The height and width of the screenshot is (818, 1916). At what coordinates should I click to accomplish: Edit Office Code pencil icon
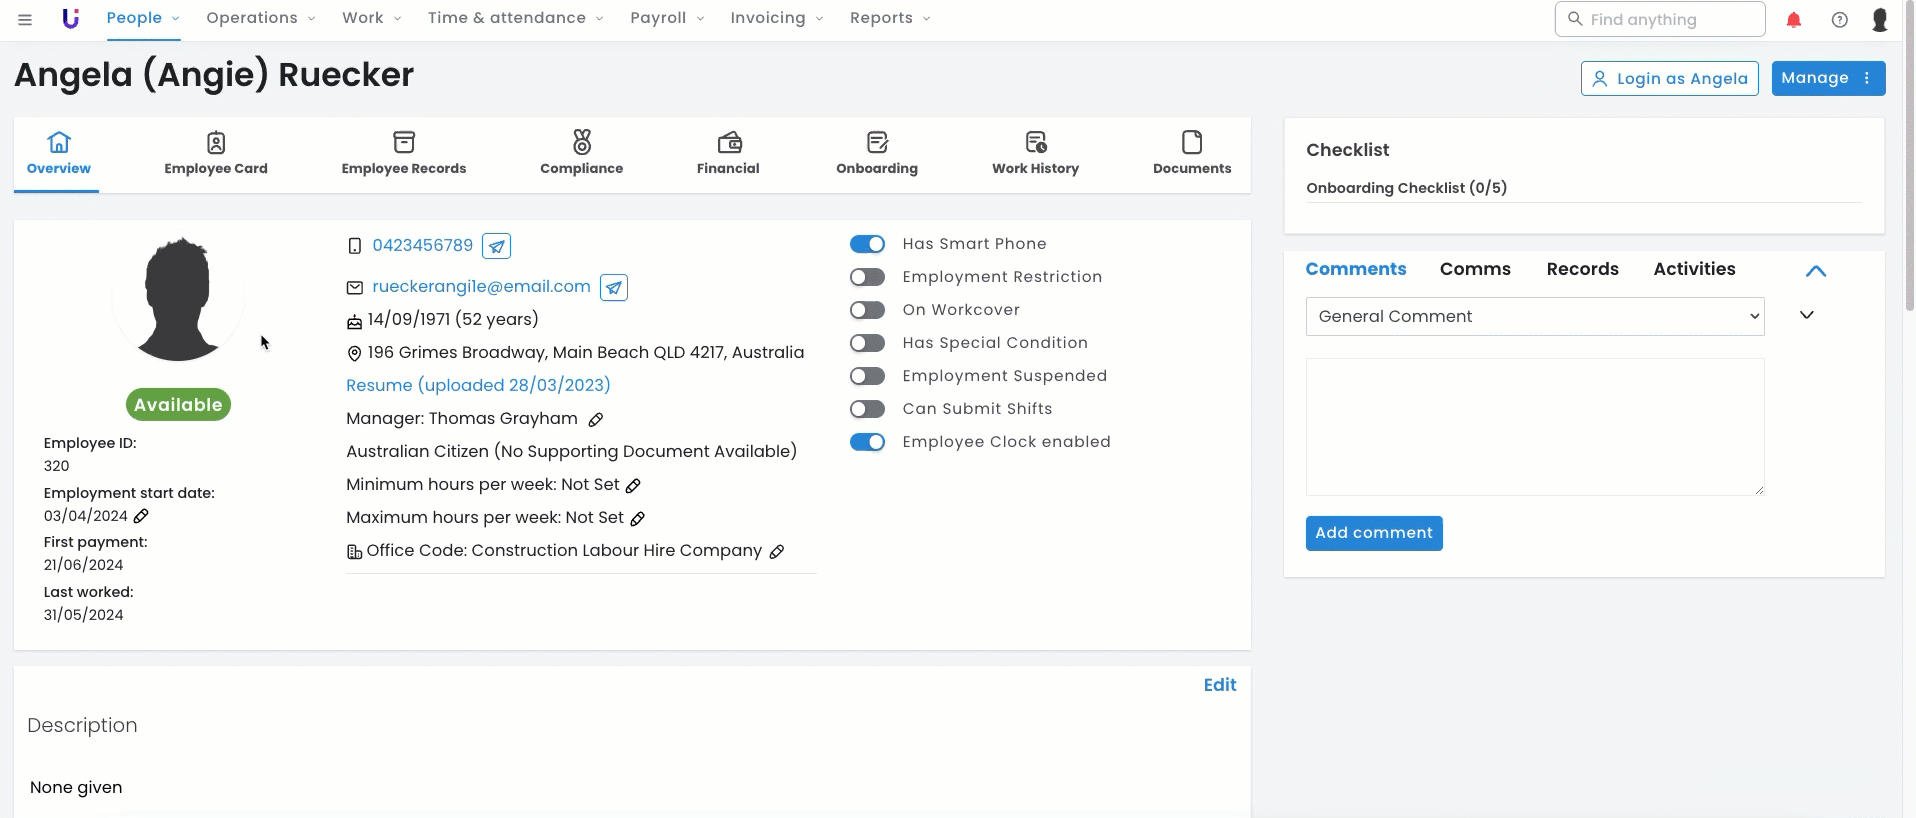pos(777,552)
